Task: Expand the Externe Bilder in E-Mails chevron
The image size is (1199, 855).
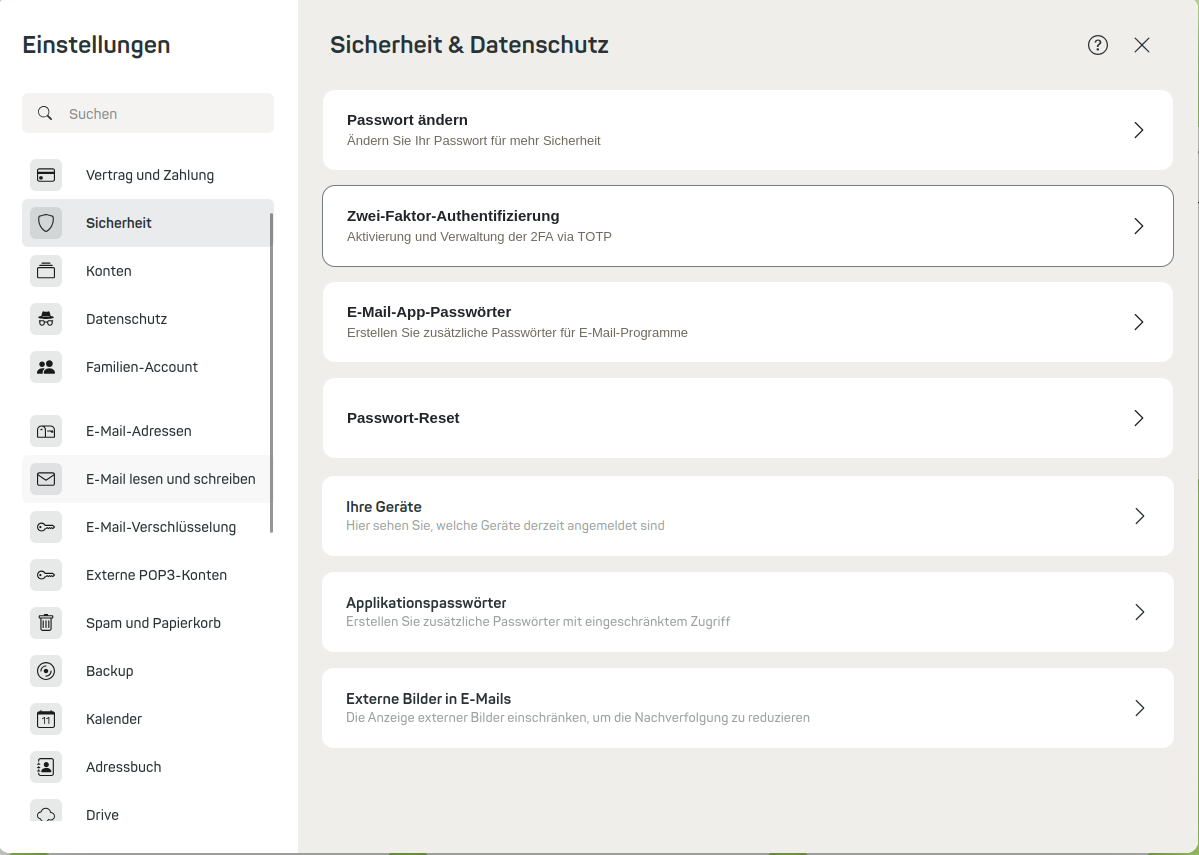Action: [1139, 708]
